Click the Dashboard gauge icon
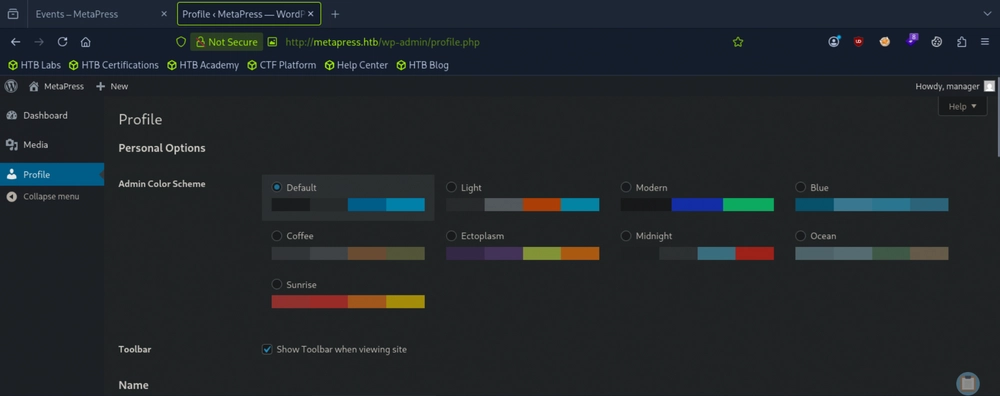 [11, 115]
